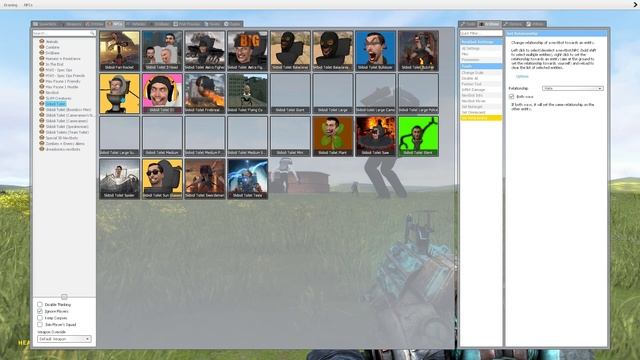Pick the Skibidi Toilet Saw fiery icon
Screen dimensions: 640x360
click(x=375, y=136)
